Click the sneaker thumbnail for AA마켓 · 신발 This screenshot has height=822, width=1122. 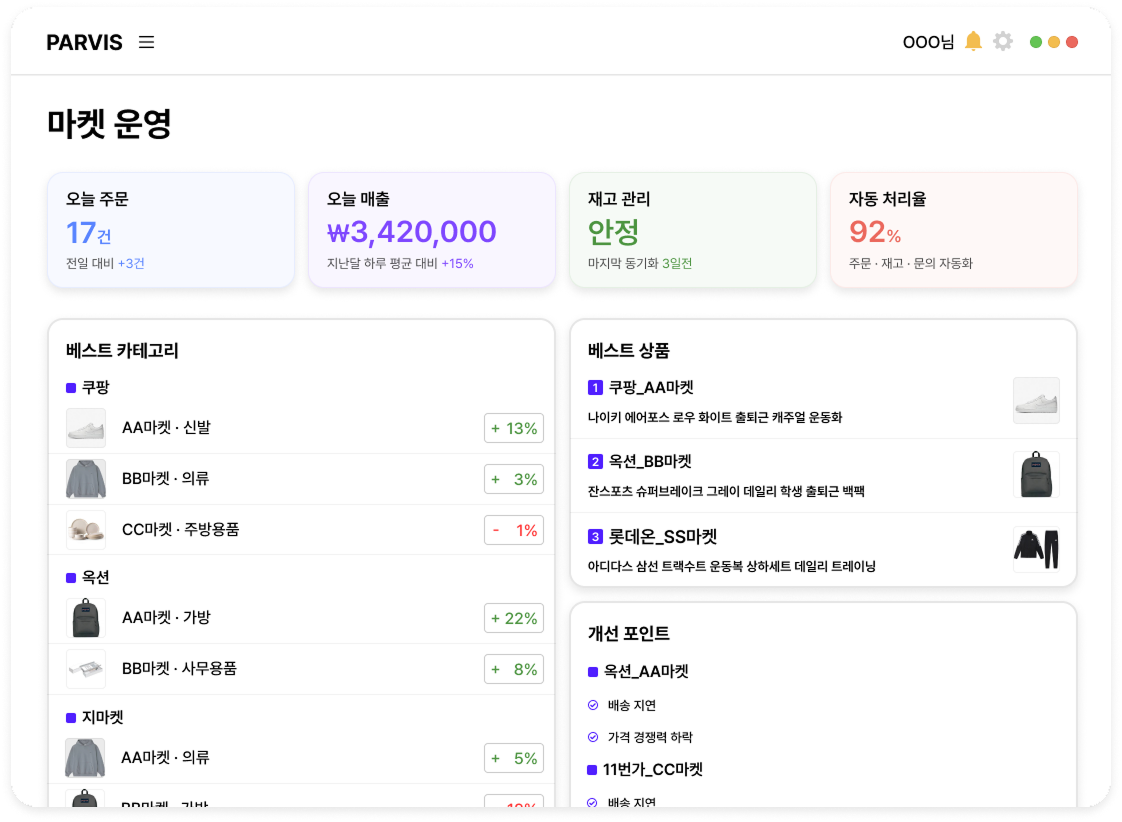tap(86, 428)
